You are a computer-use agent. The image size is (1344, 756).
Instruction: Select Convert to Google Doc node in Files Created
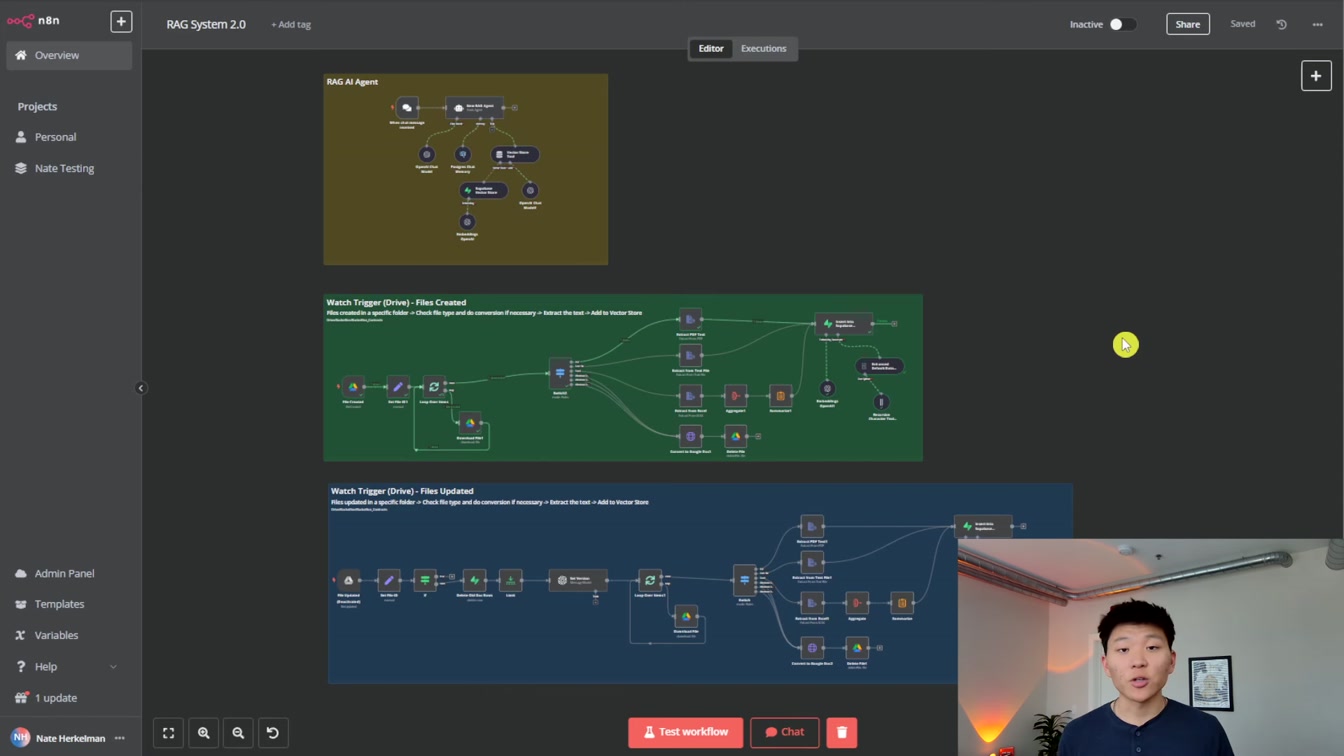pyautogui.click(x=690, y=436)
